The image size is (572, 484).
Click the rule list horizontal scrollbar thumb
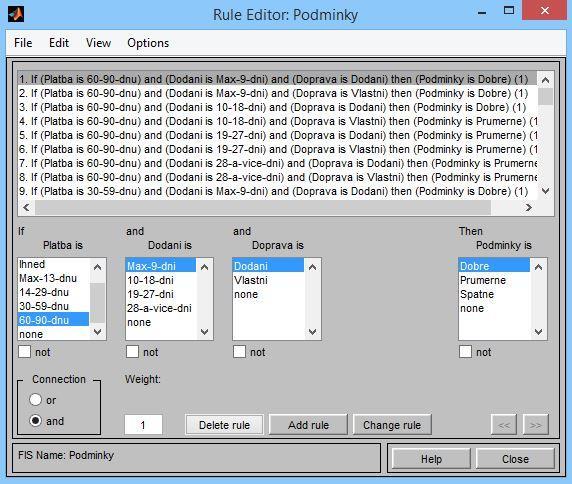tap(262, 207)
